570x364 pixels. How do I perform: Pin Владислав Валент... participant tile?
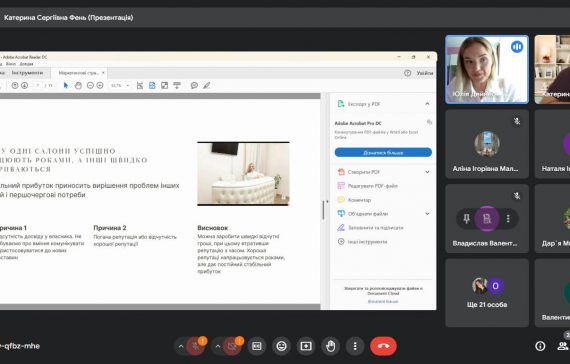[466, 219]
